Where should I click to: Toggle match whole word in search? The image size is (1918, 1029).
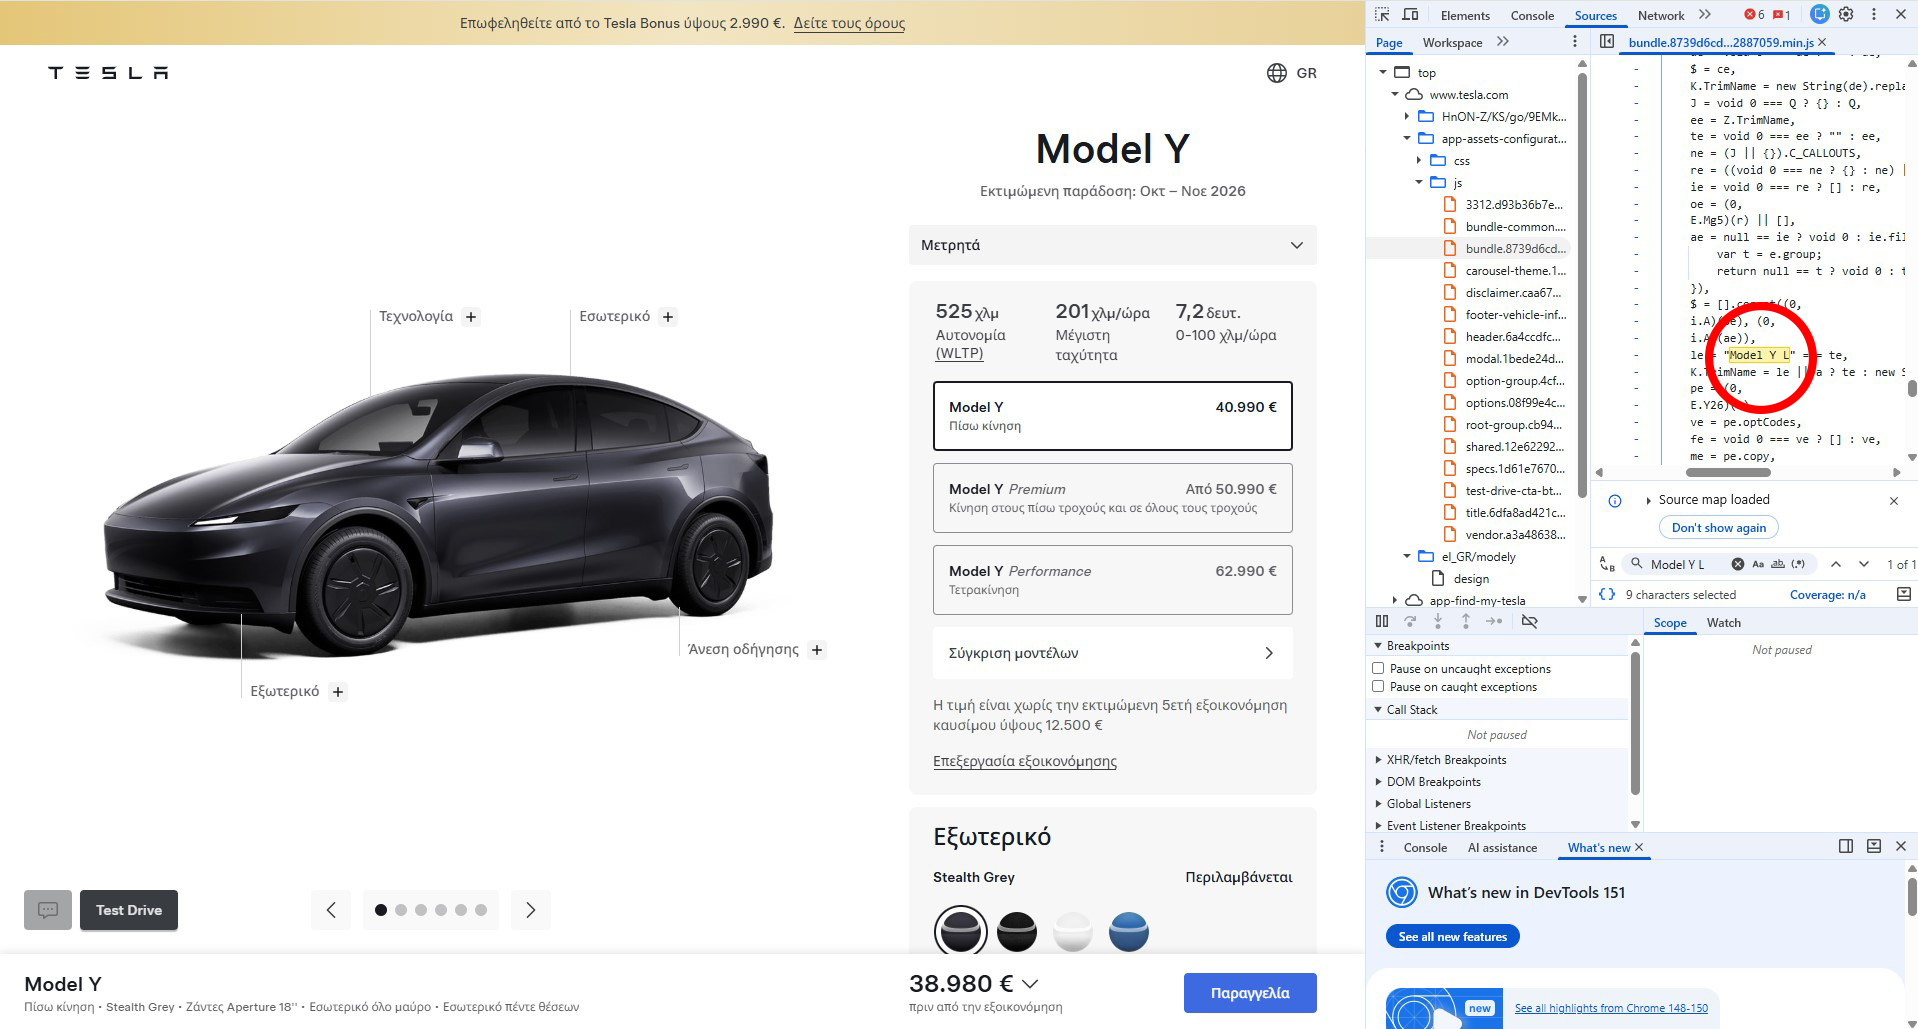(x=1778, y=564)
